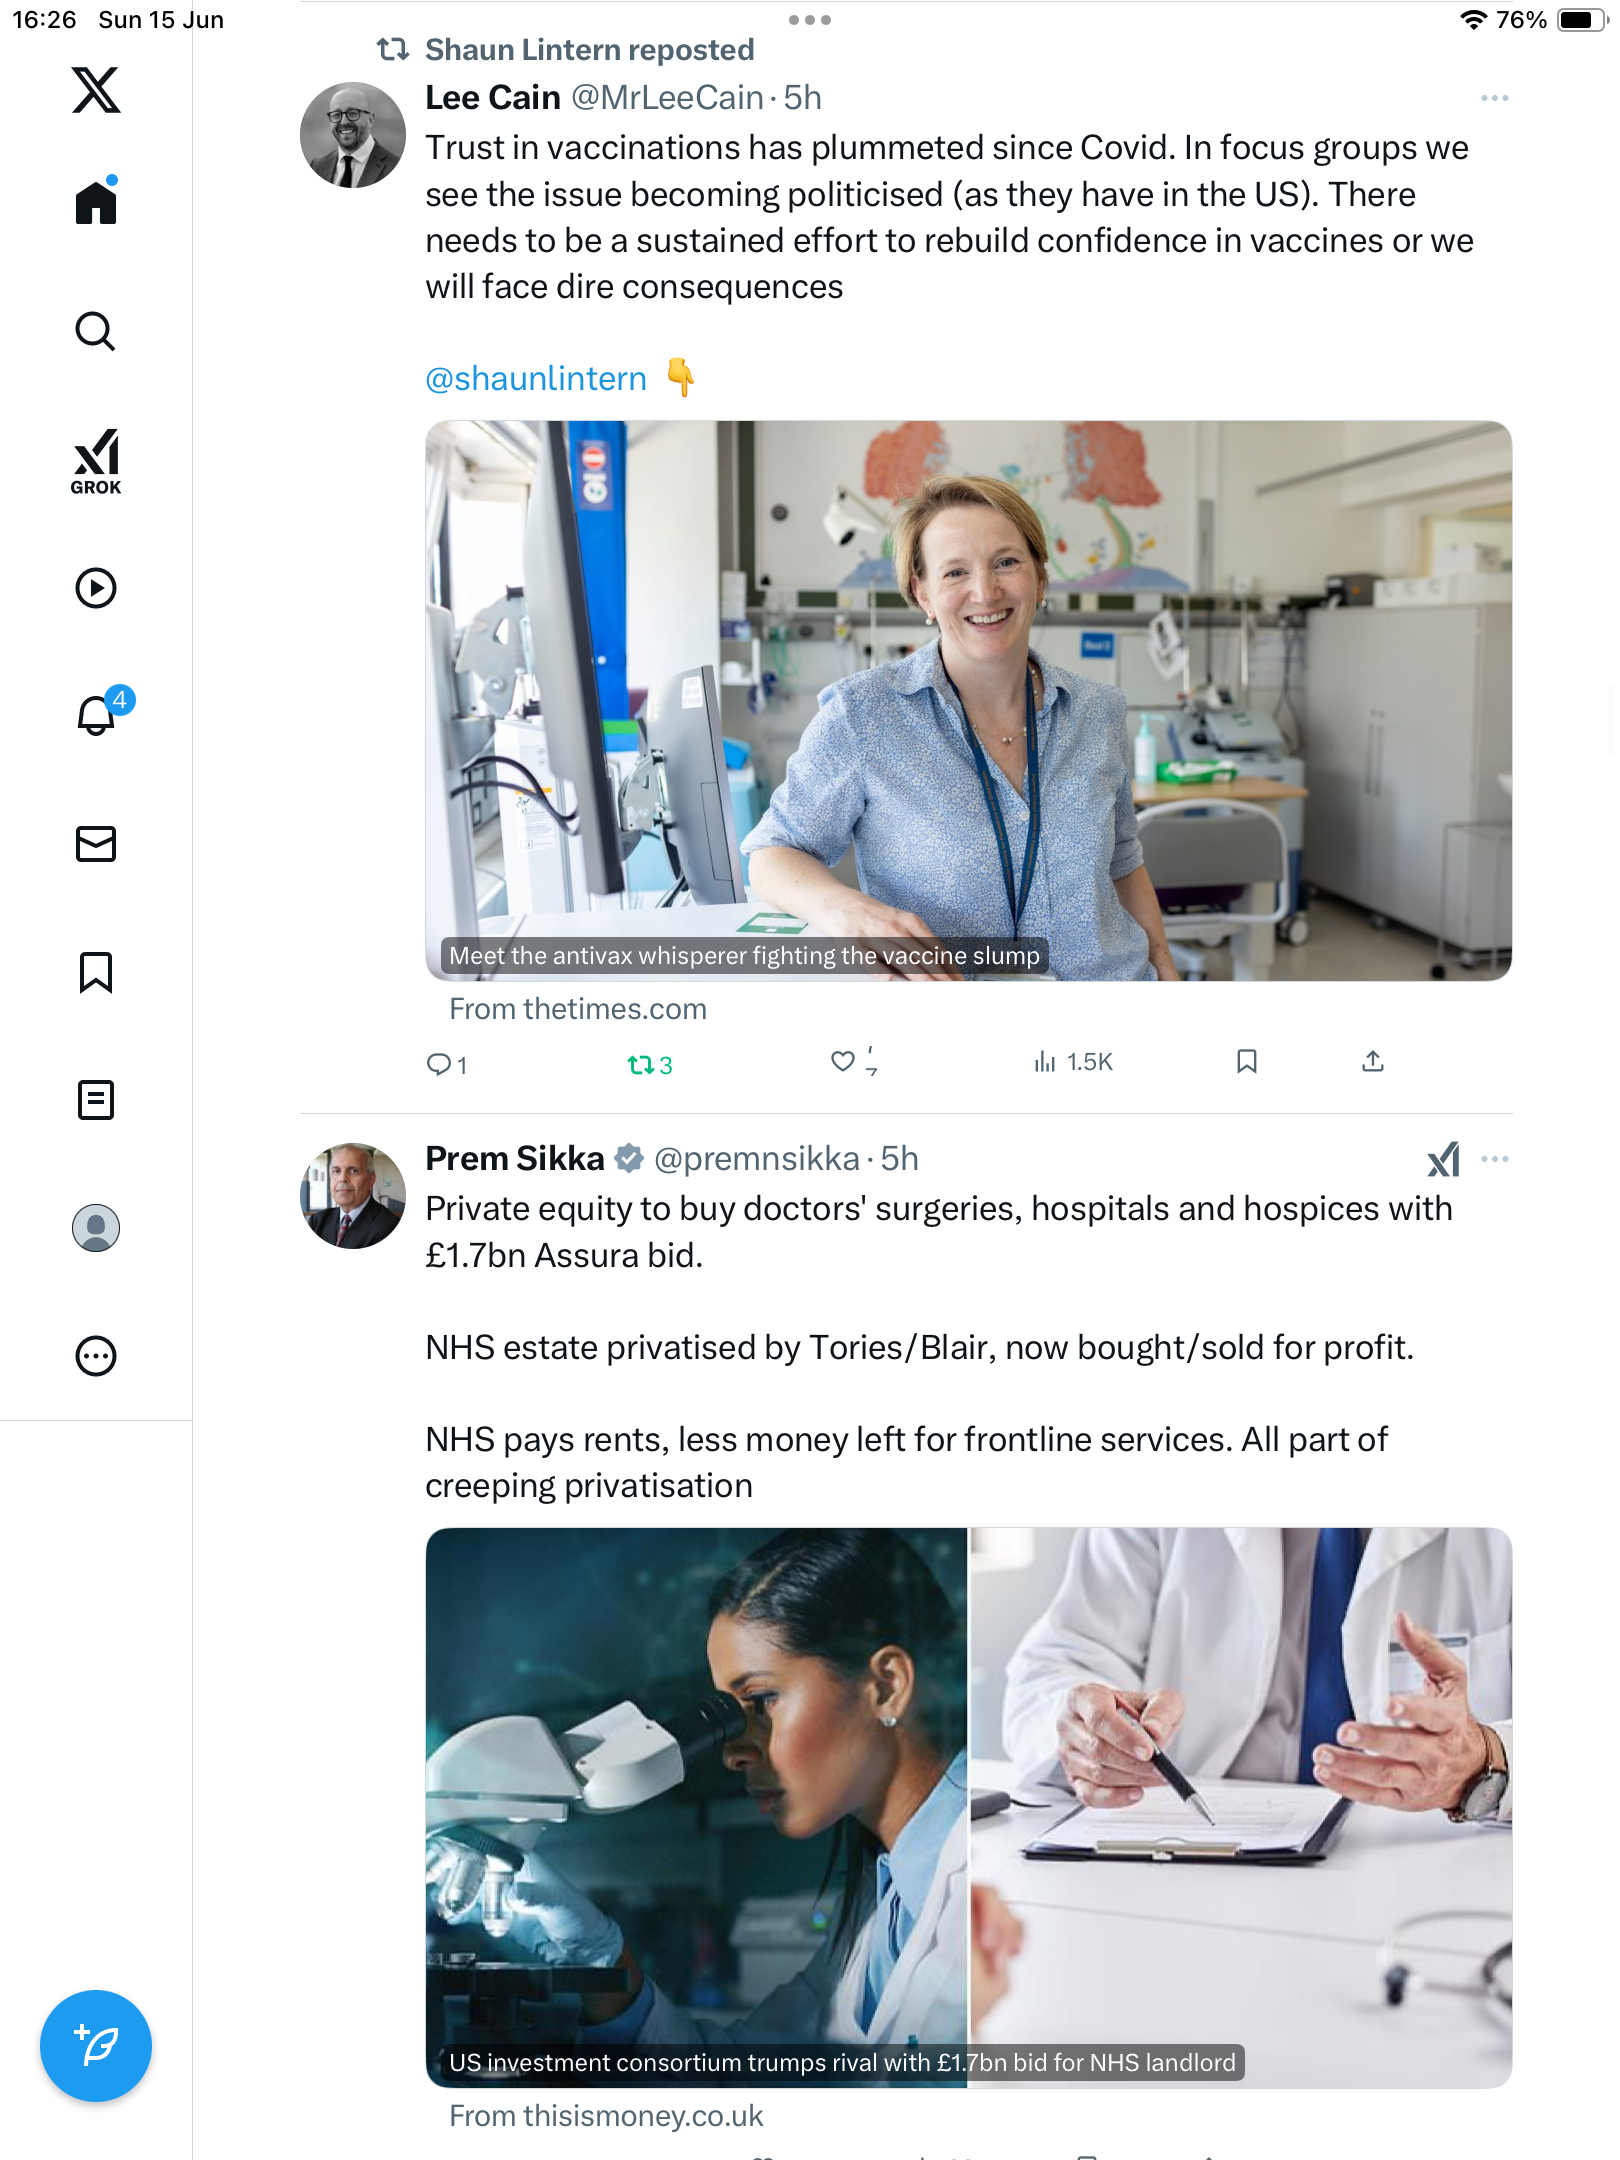Open Grok from the sidebar
Image resolution: width=1620 pixels, height=2160 pixels.
pos(96,462)
